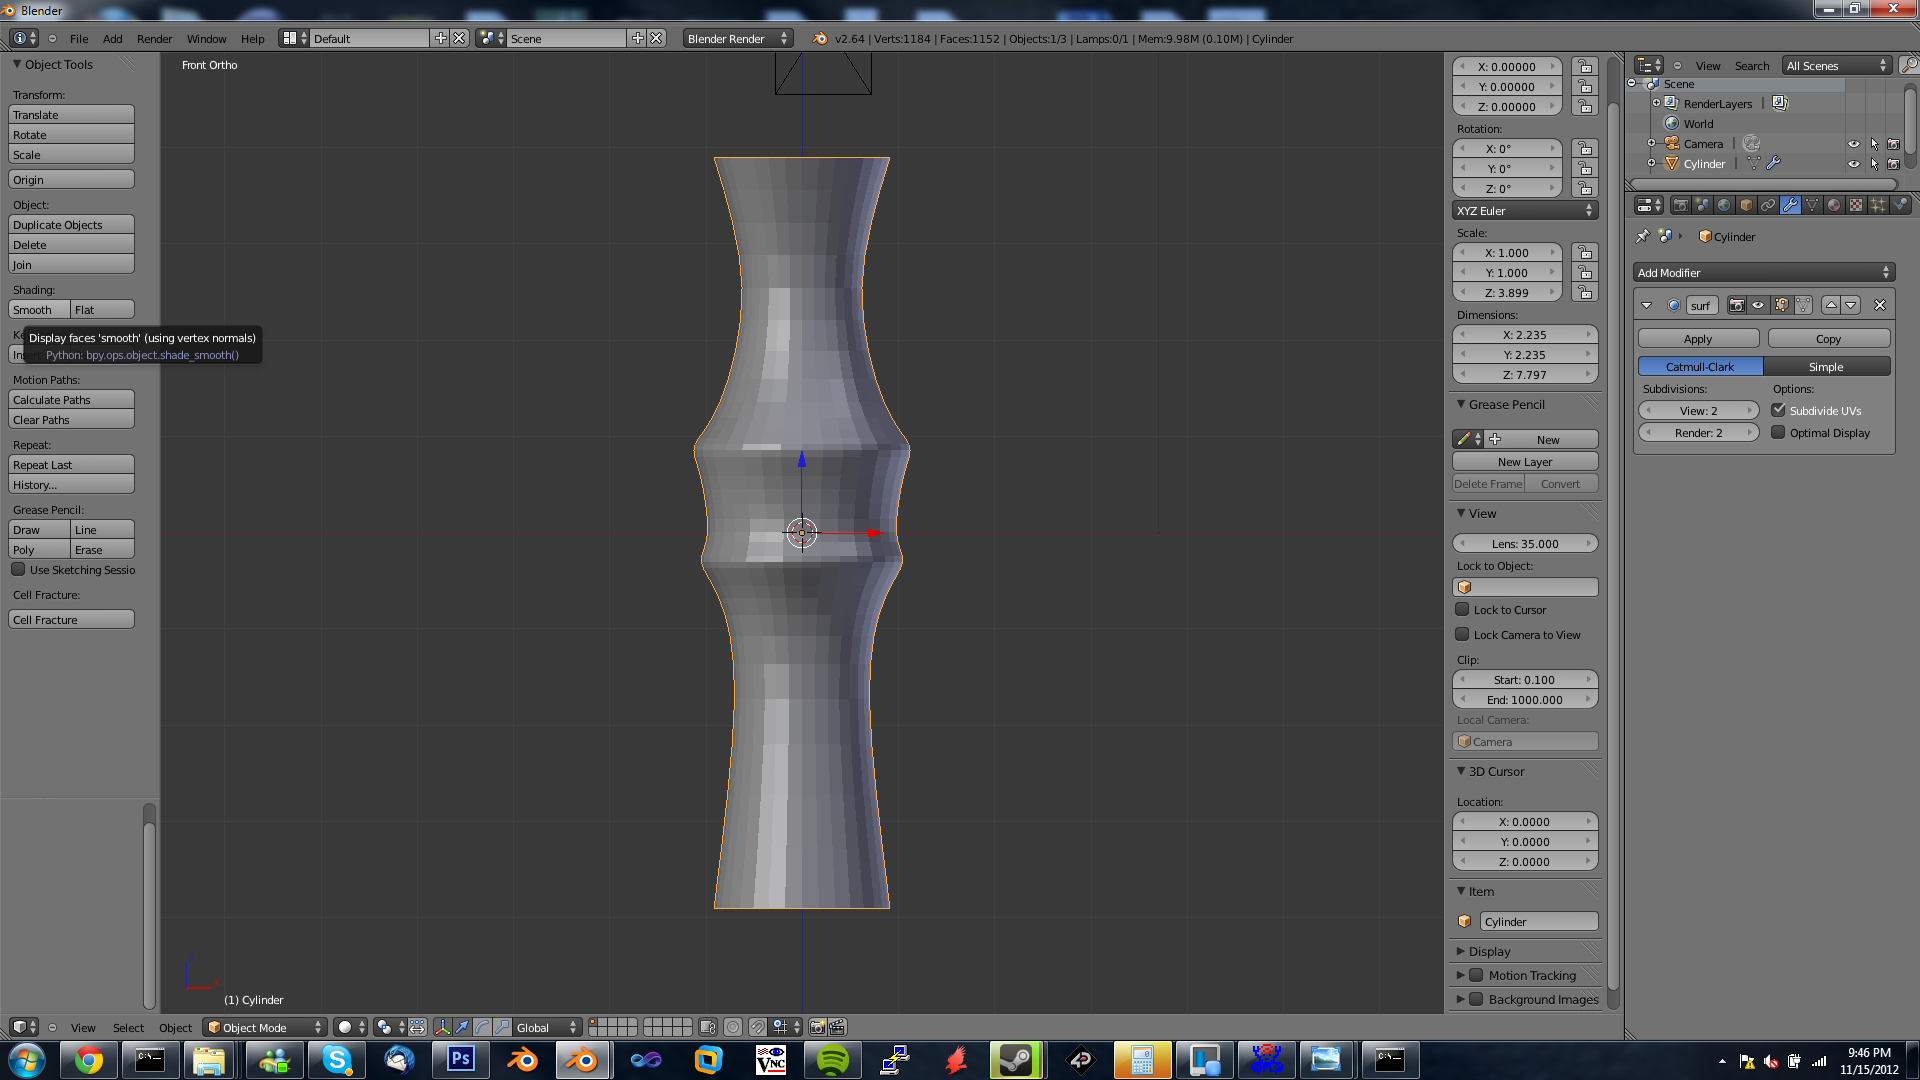Toggle Cylinder visibility eye in outliner
The width and height of the screenshot is (1920, 1080).
pyautogui.click(x=1853, y=164)
